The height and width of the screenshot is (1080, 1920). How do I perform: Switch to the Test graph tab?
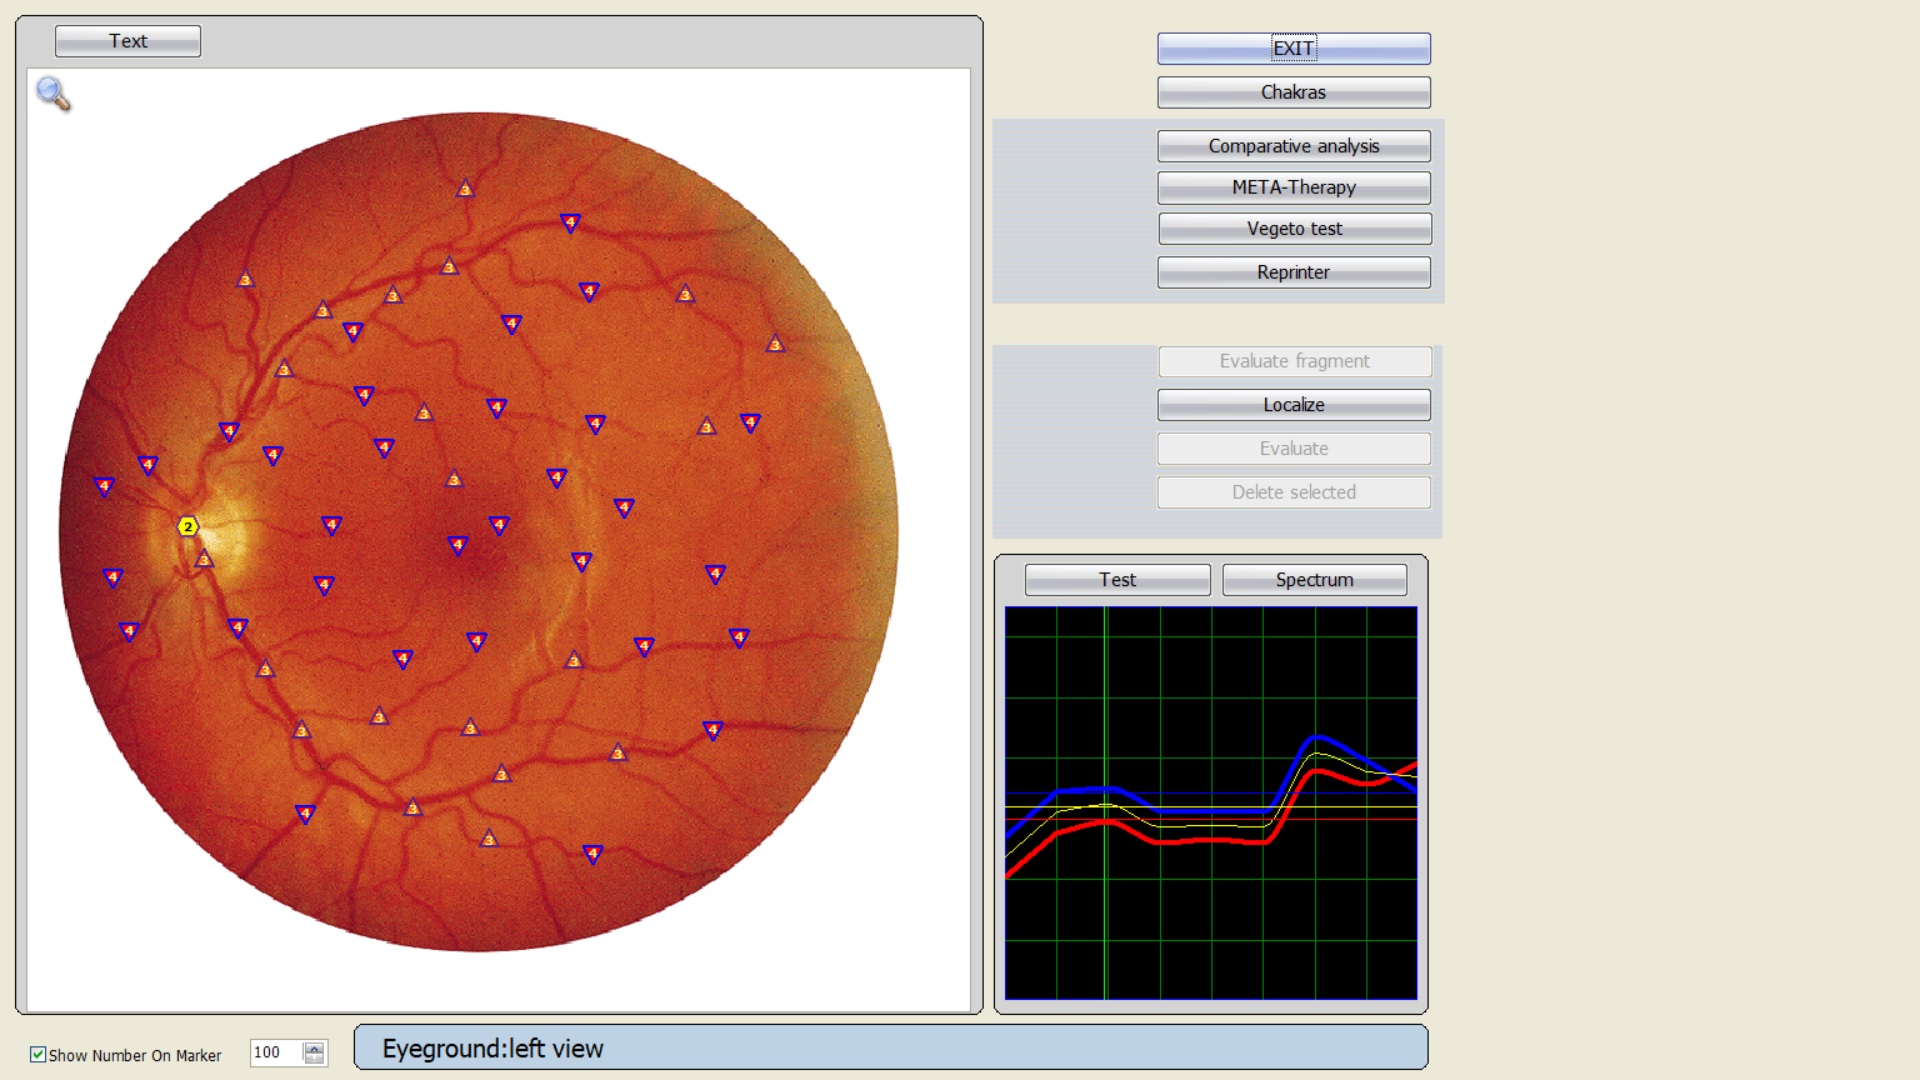[x=1118, y=580]
